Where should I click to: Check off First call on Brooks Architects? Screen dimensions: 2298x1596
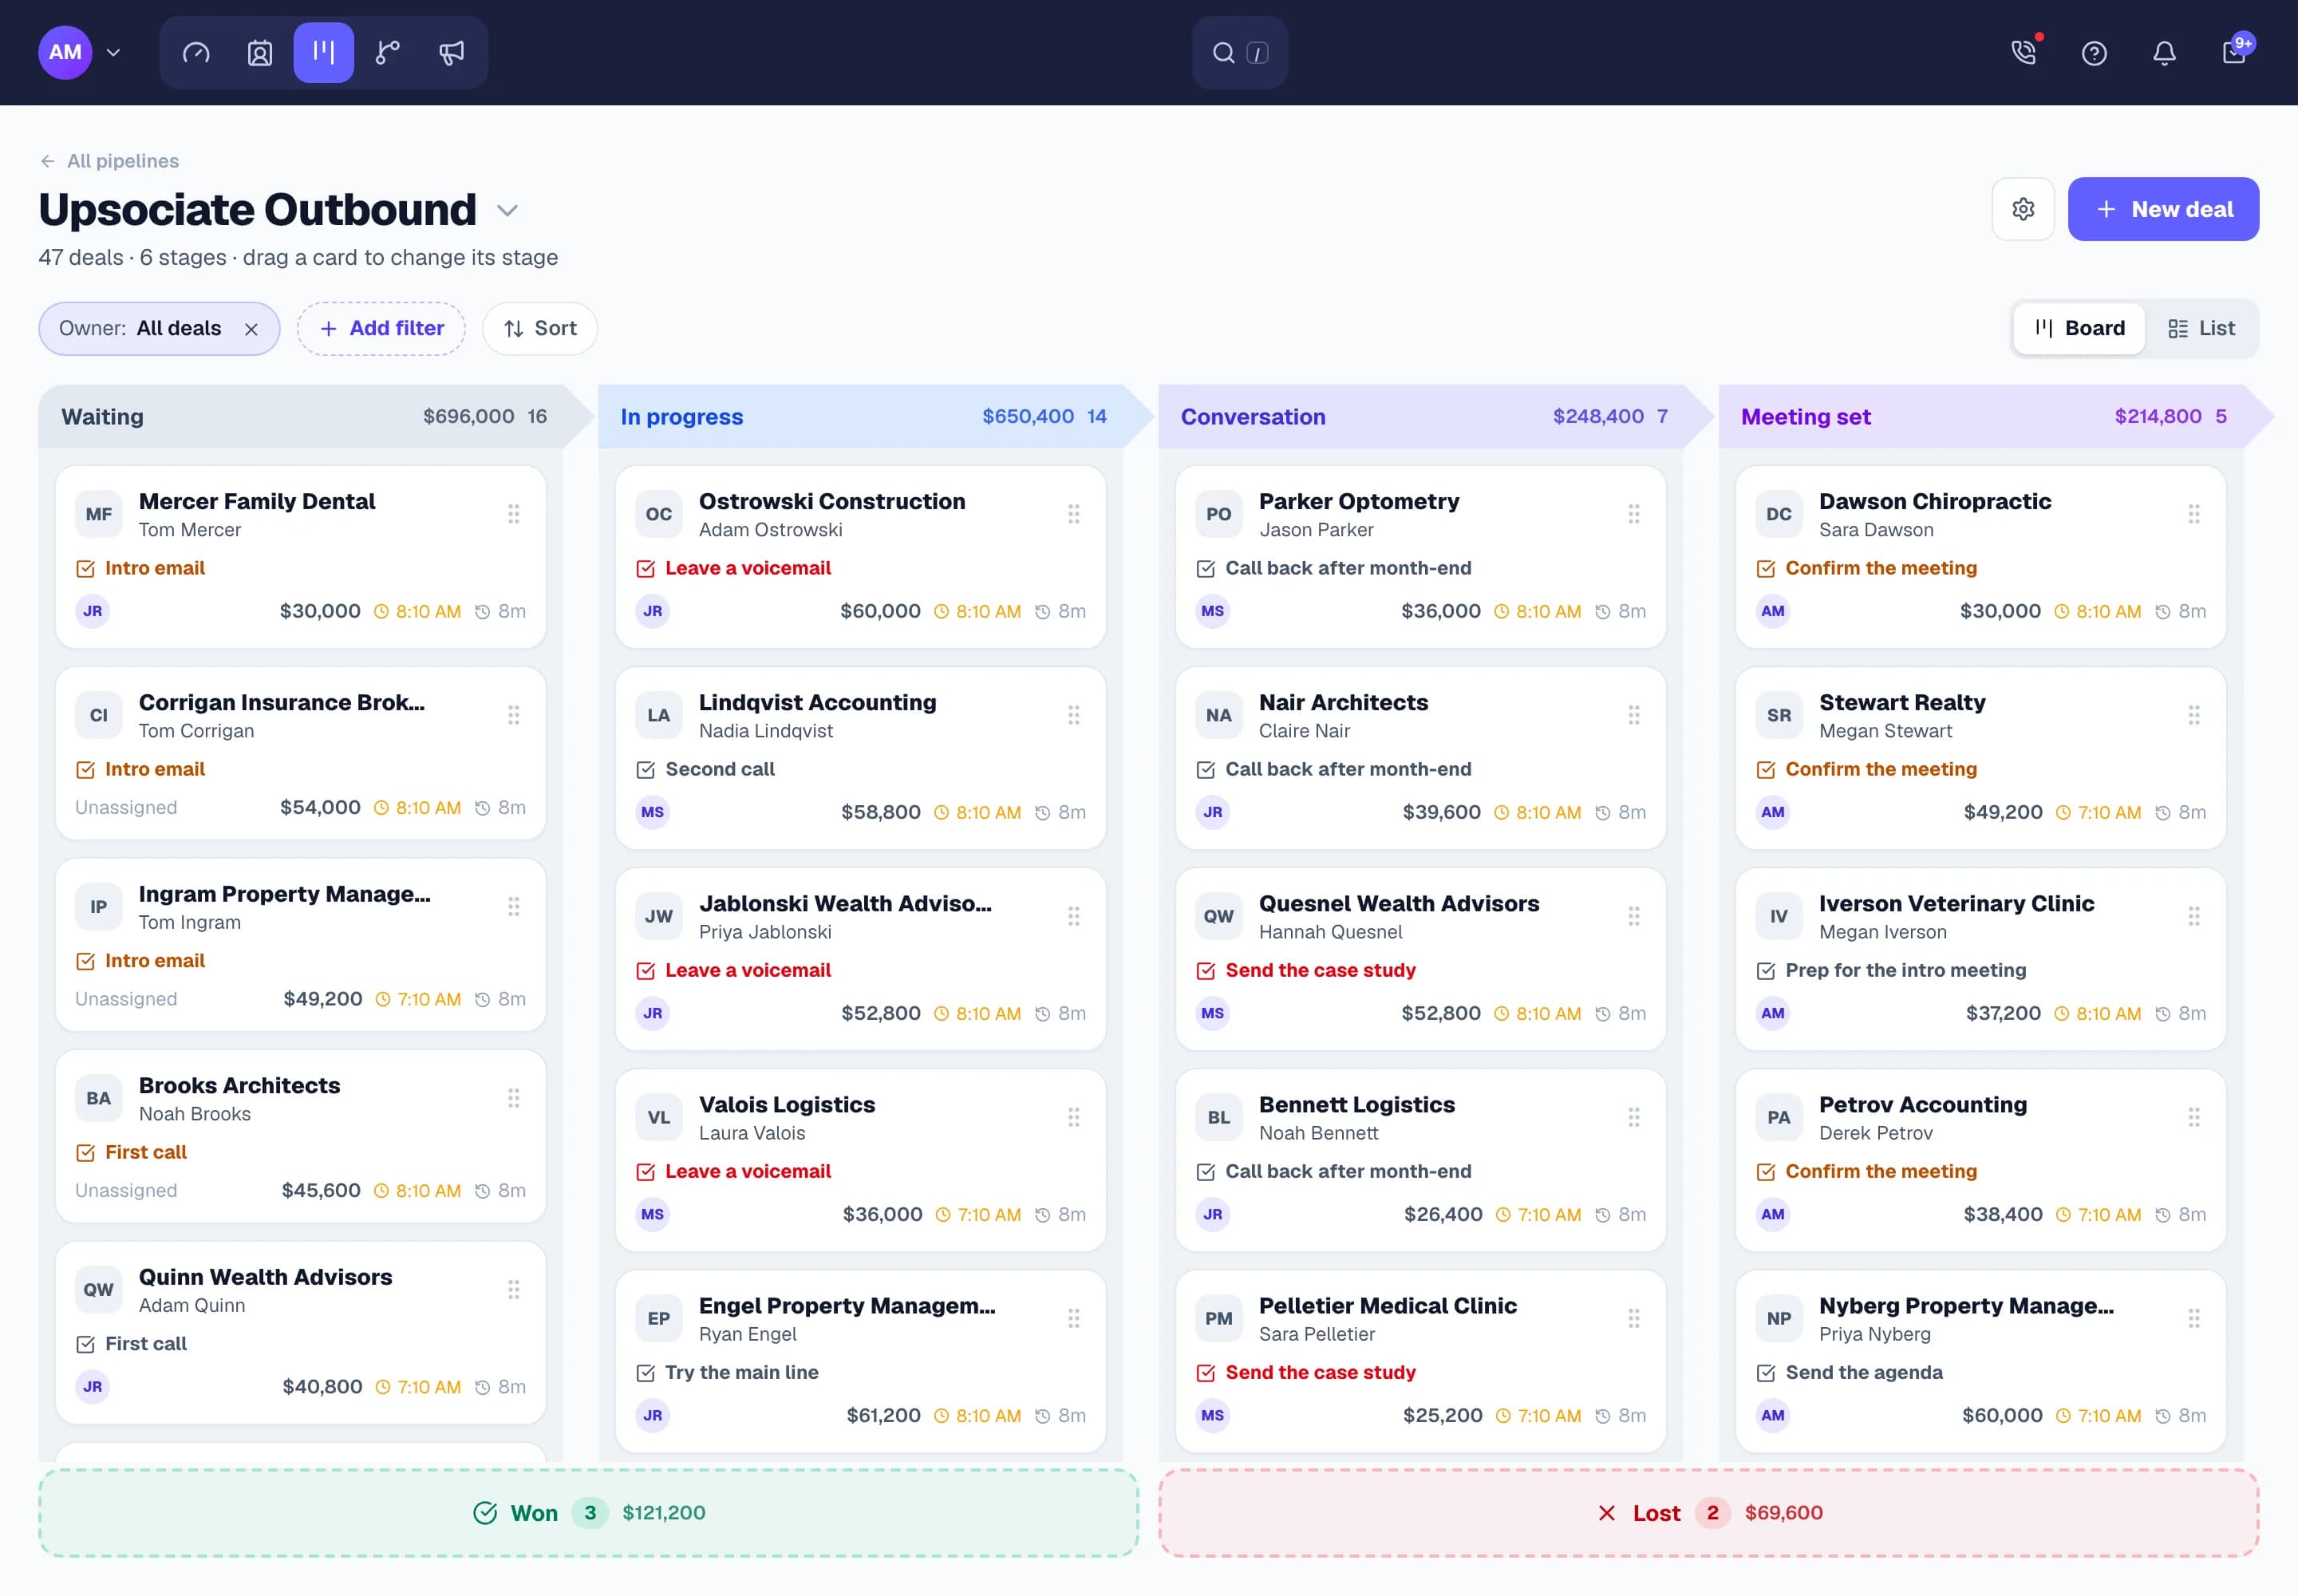pyautogui.click(x=86, y=1152)
